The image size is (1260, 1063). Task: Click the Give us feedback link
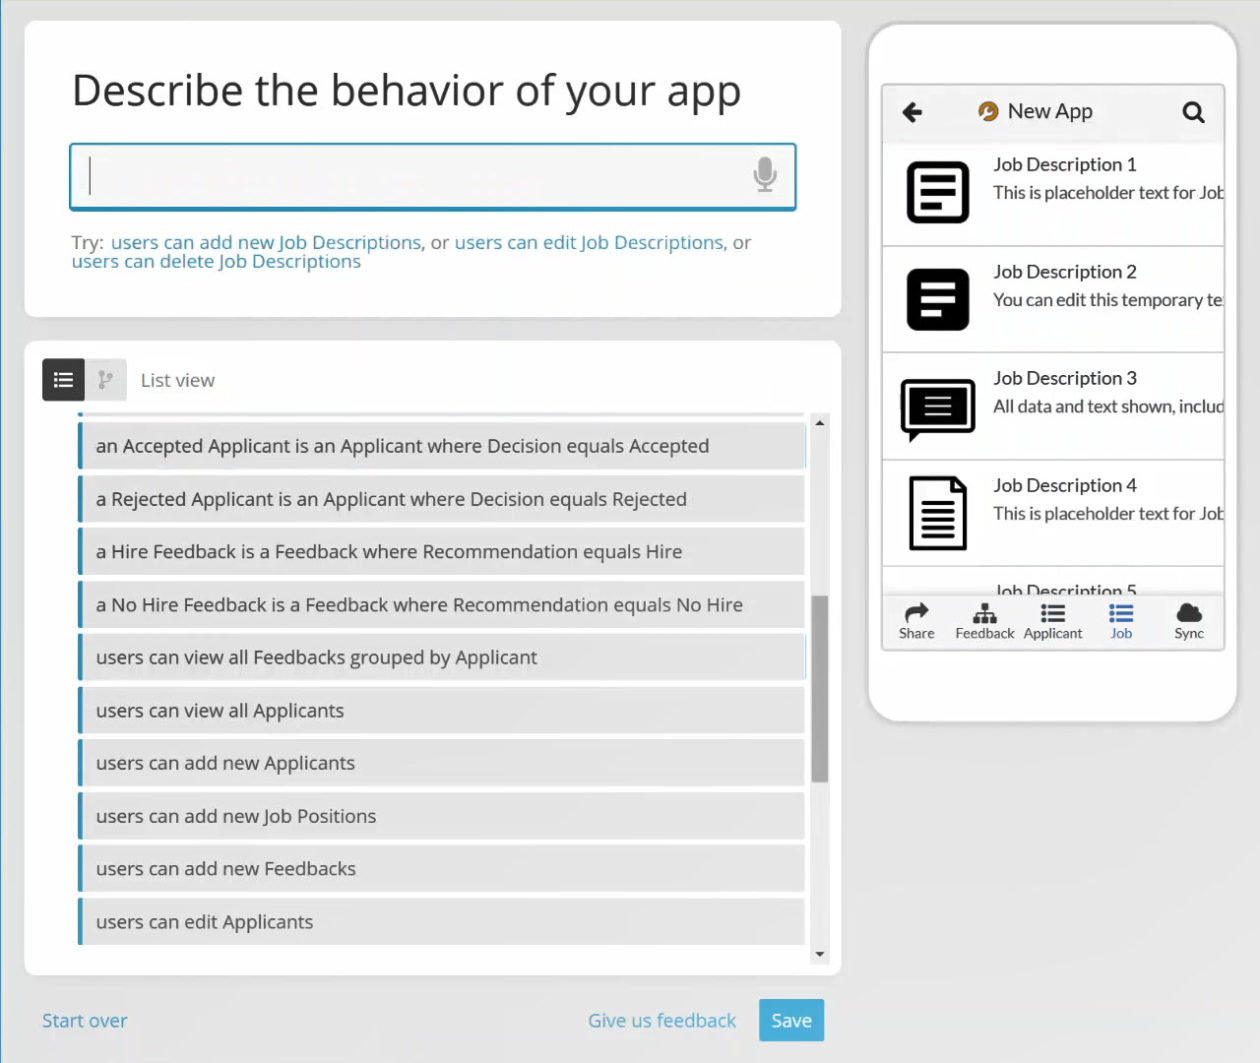[x=662, y=1020]
